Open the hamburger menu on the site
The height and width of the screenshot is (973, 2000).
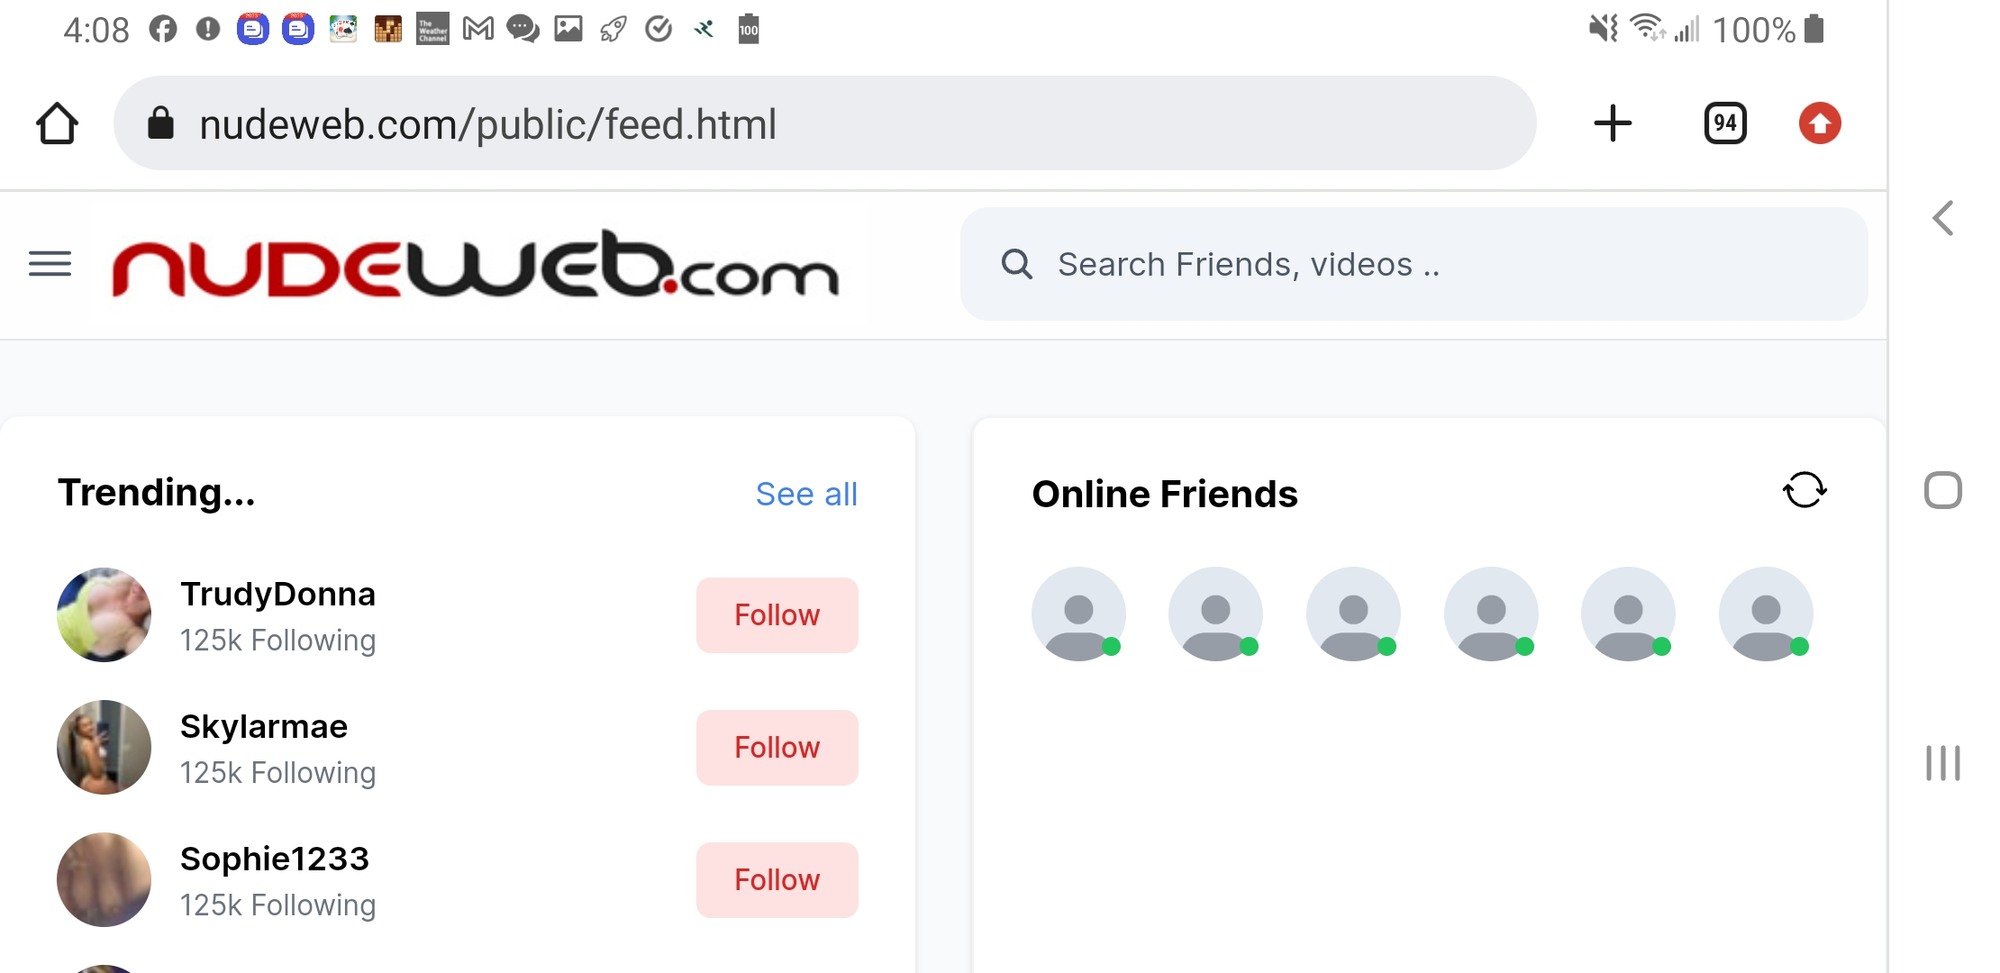[x=50, y=264]
